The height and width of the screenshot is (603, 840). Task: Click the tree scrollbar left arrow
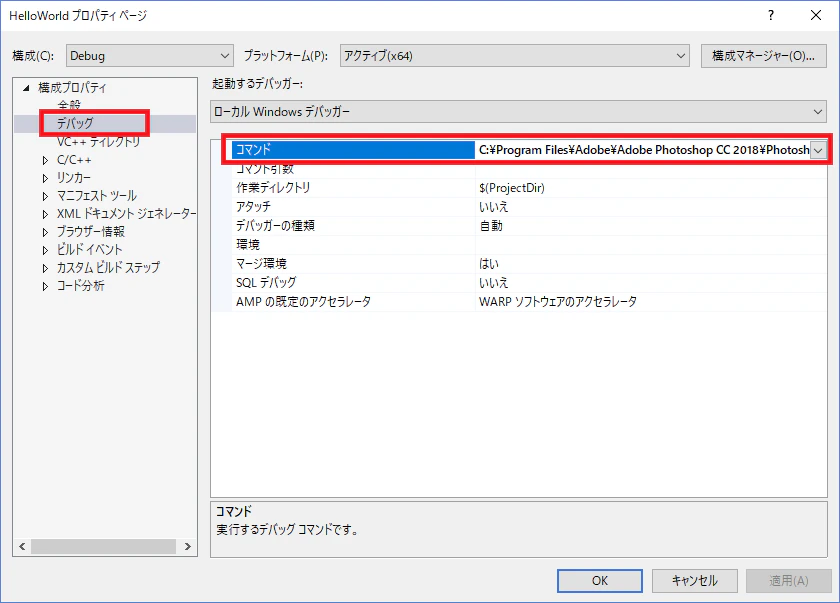pyautogui.click(x=22, y=547)
